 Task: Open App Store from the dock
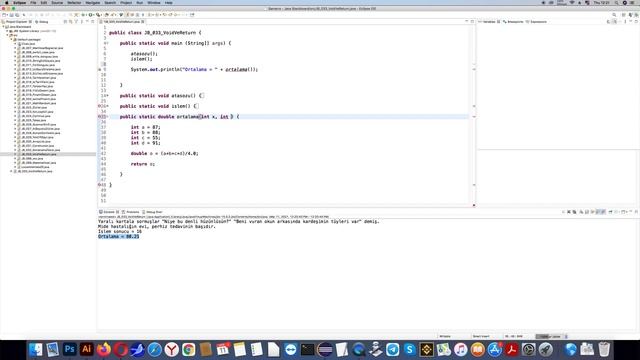(x=495, y=349)
